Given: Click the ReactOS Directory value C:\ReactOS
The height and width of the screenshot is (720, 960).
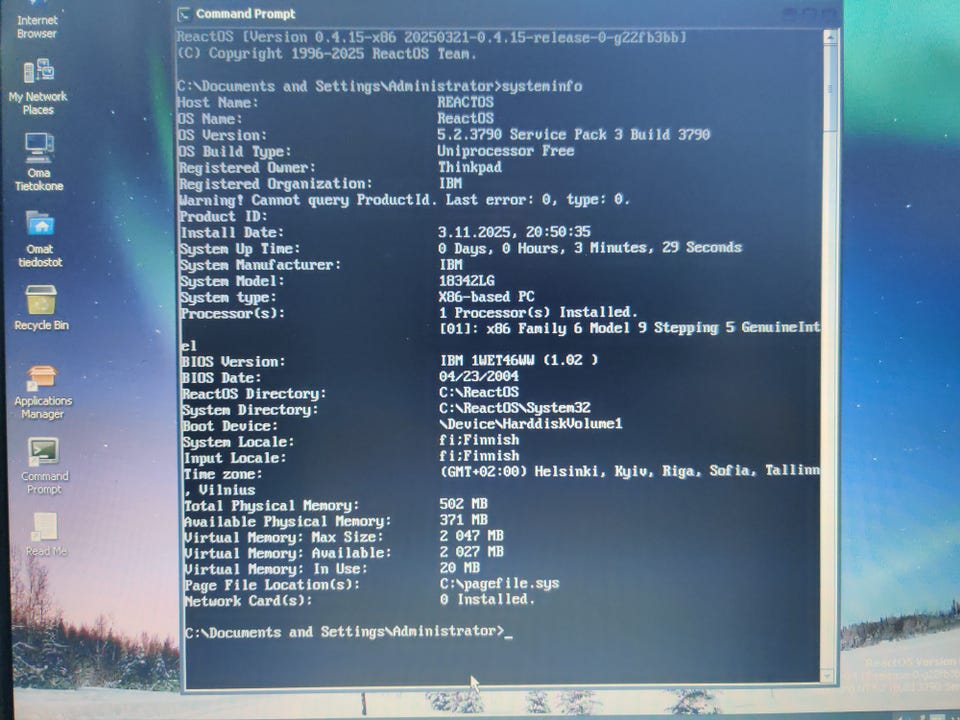Looking at the screenshot, I should (x=479, y=392).
